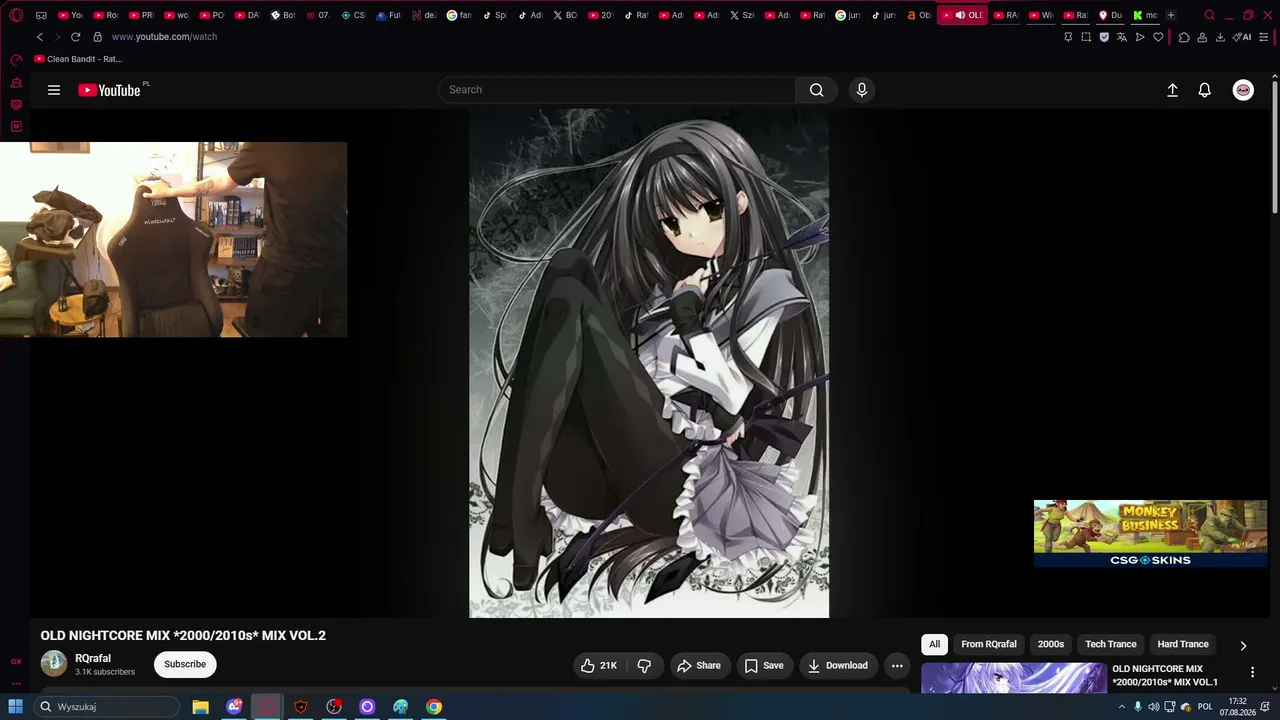Switch to the 'Du' maps tab
Viewport: 1280px width, 720px height.
1111,15
